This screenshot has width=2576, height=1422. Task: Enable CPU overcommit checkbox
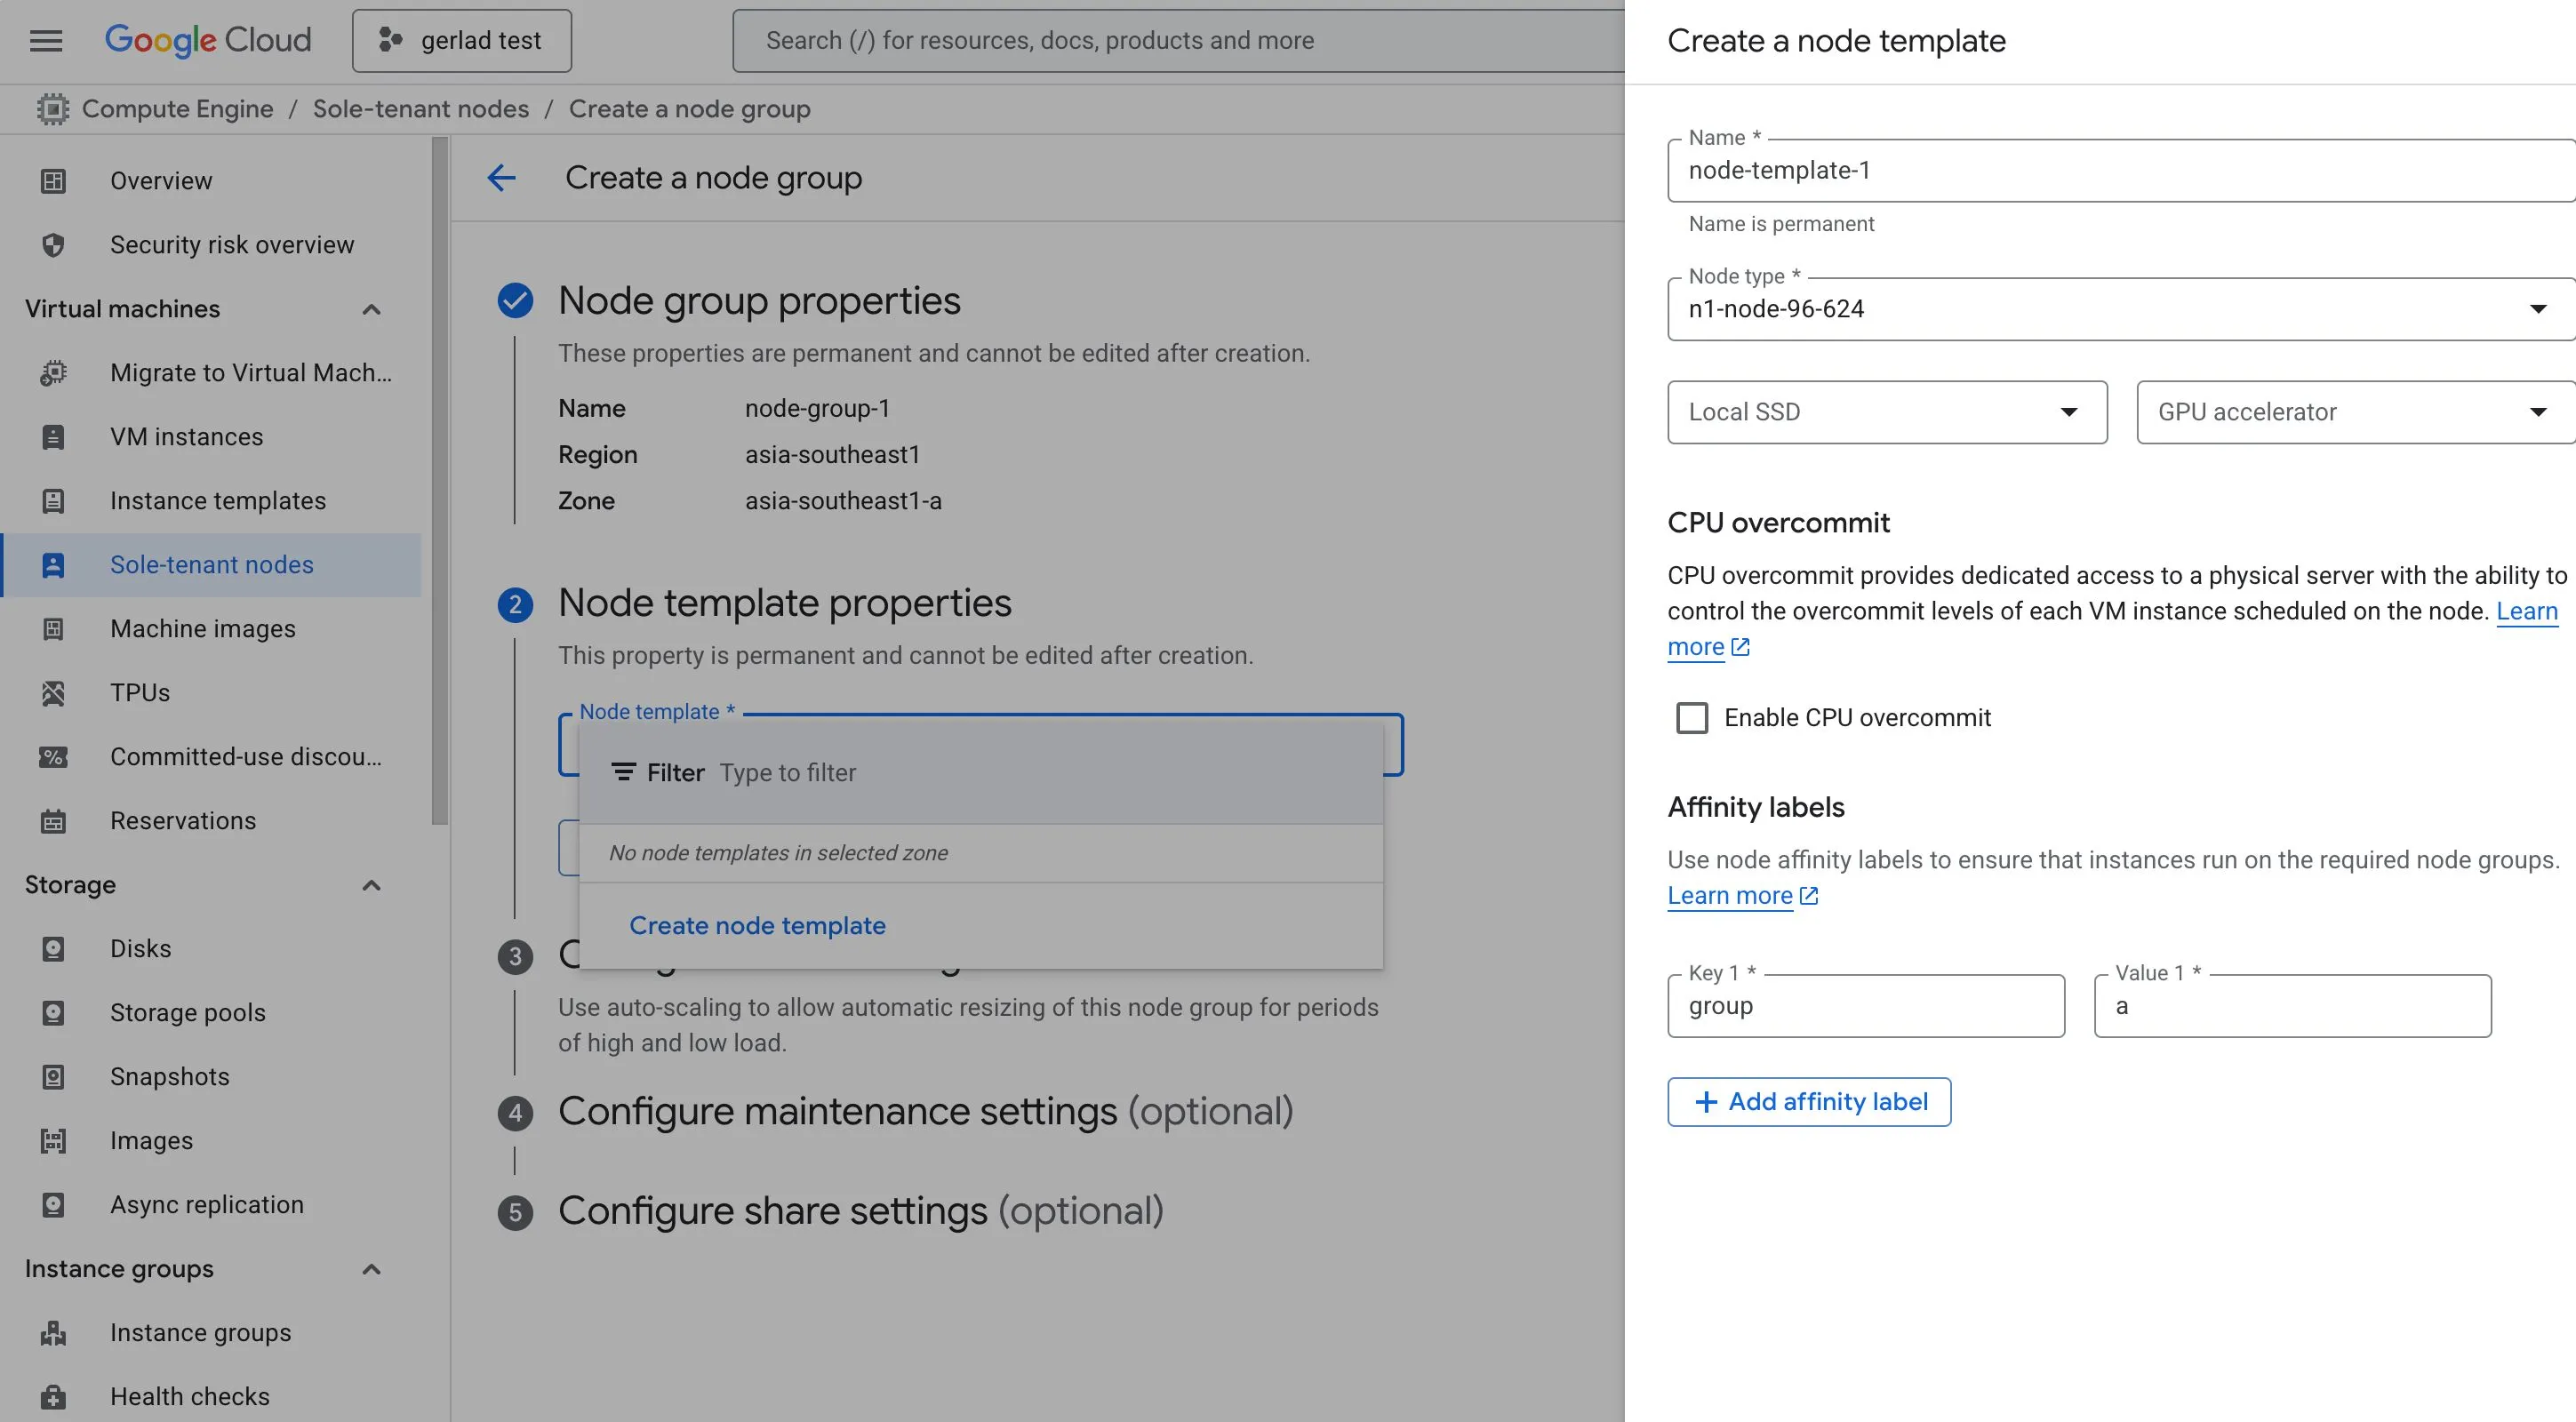[x=1692, y=718]
